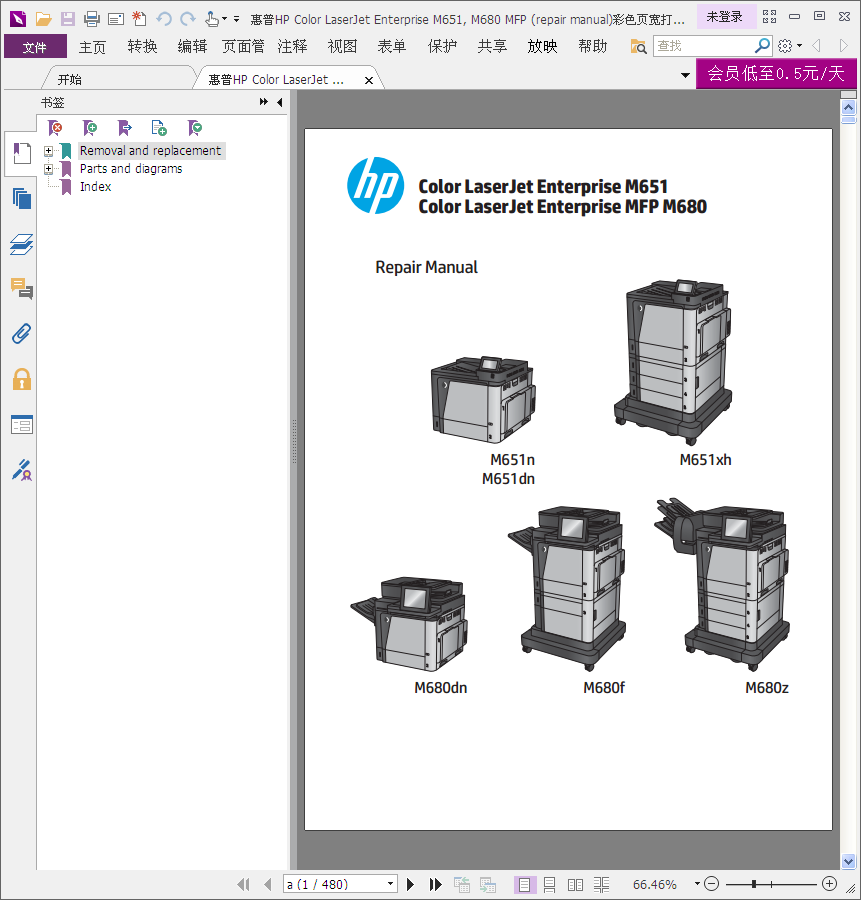
Task: Open the 保护 protect tab
Action: (442, 46)
